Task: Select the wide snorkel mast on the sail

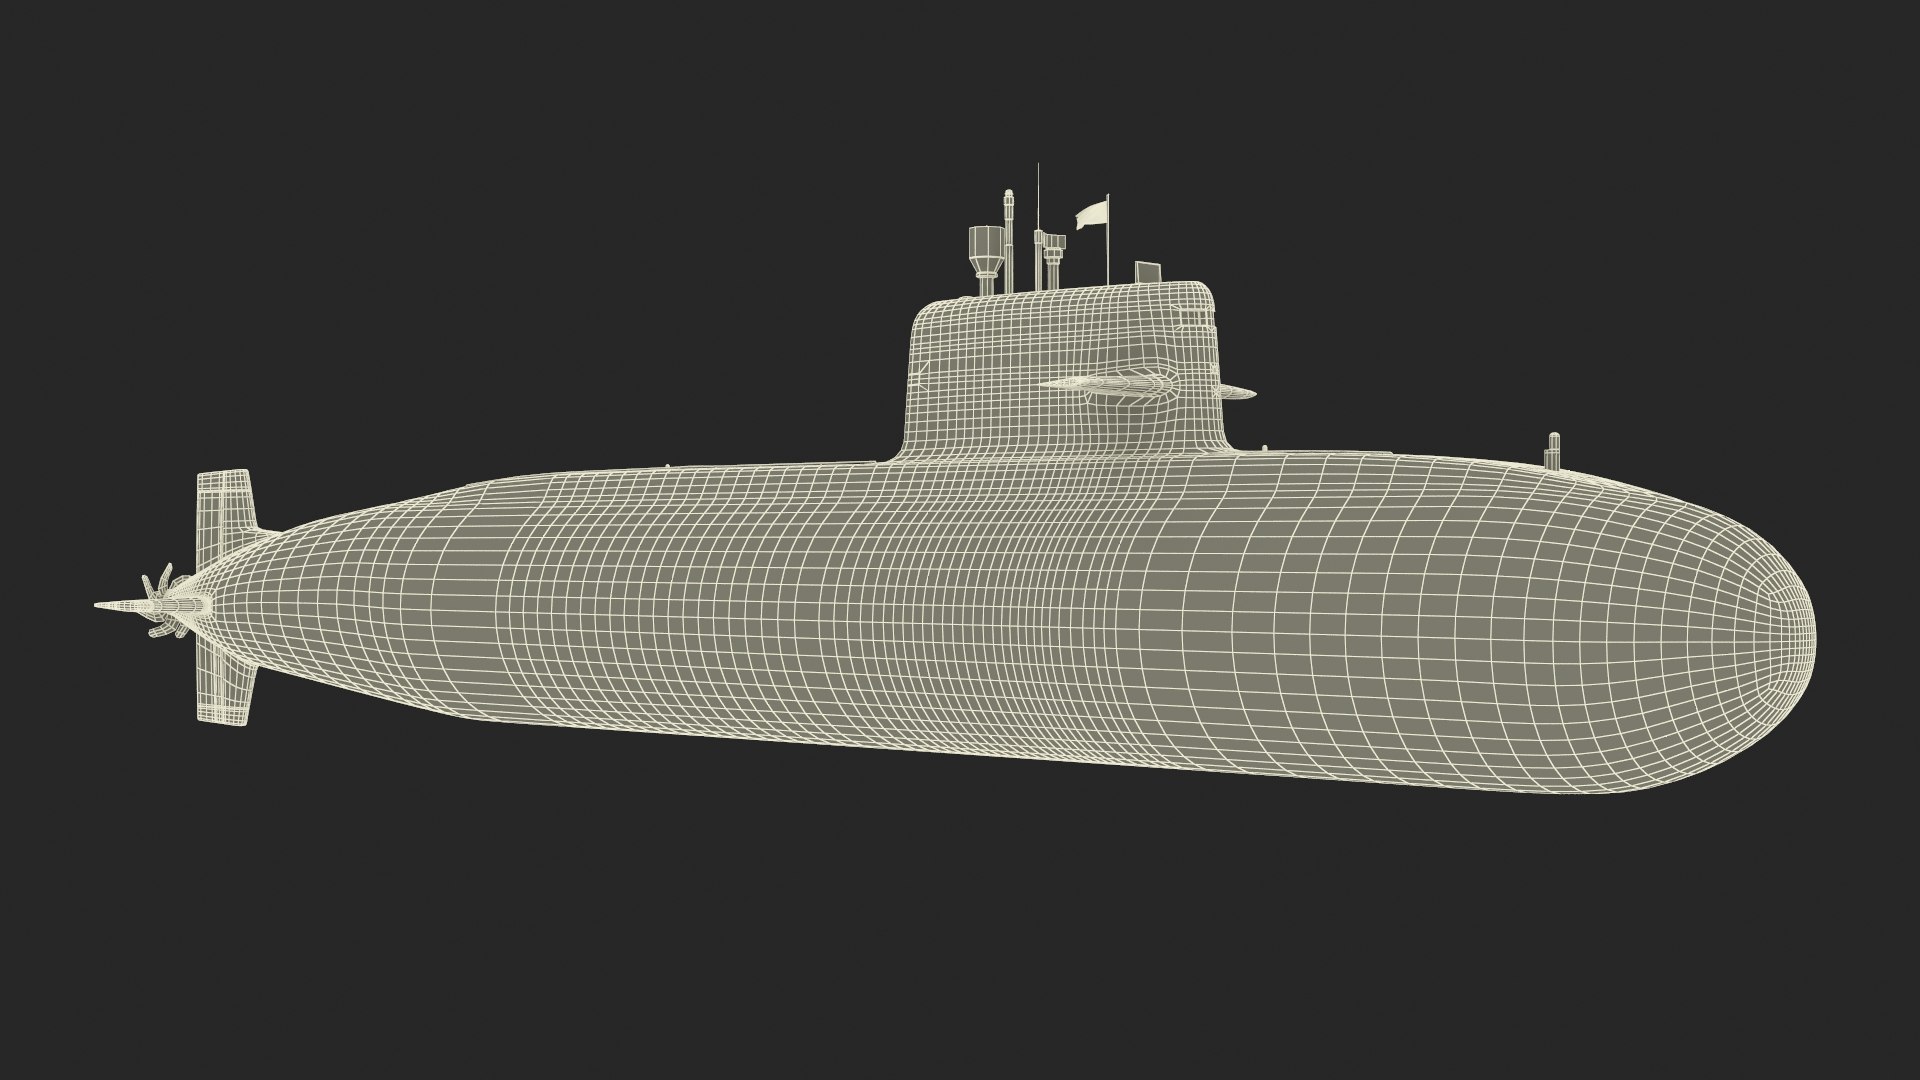Action: (985, 260)
